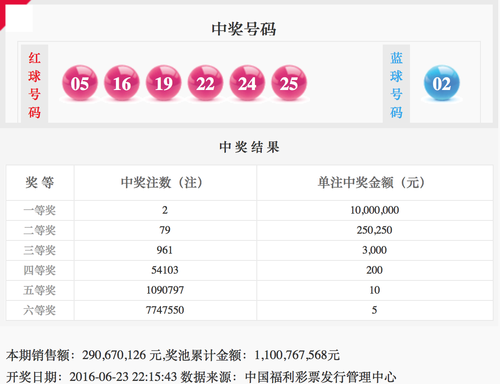Click the red ball numbered 25
Image resolution: width=500 pixels, height=384 pixels.
289,83
